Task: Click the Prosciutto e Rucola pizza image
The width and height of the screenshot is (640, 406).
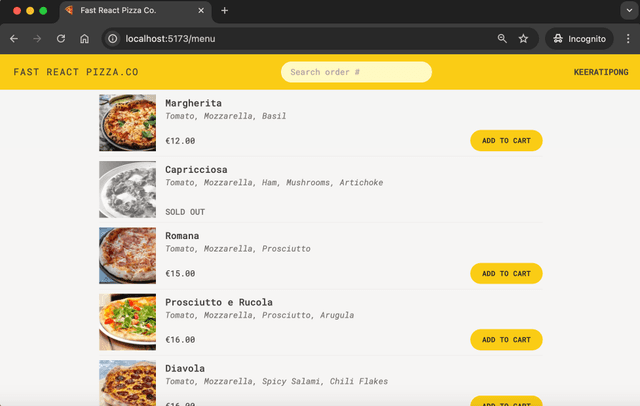Action: coord(127,322)
